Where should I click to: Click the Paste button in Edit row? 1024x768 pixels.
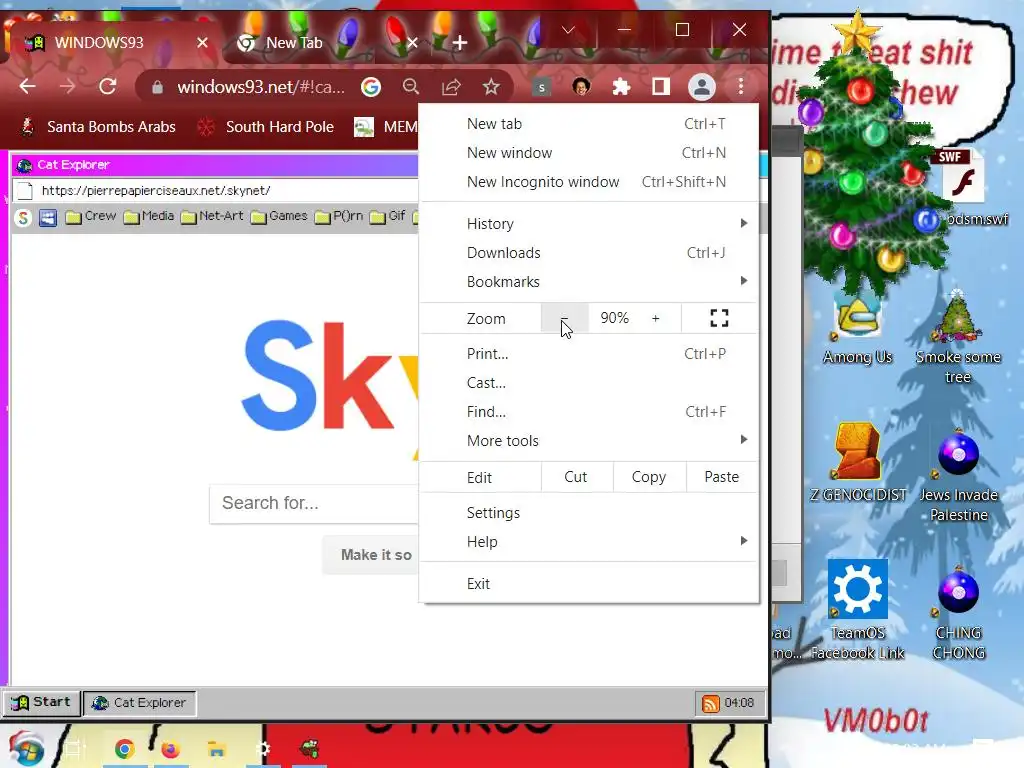[722, 477]
